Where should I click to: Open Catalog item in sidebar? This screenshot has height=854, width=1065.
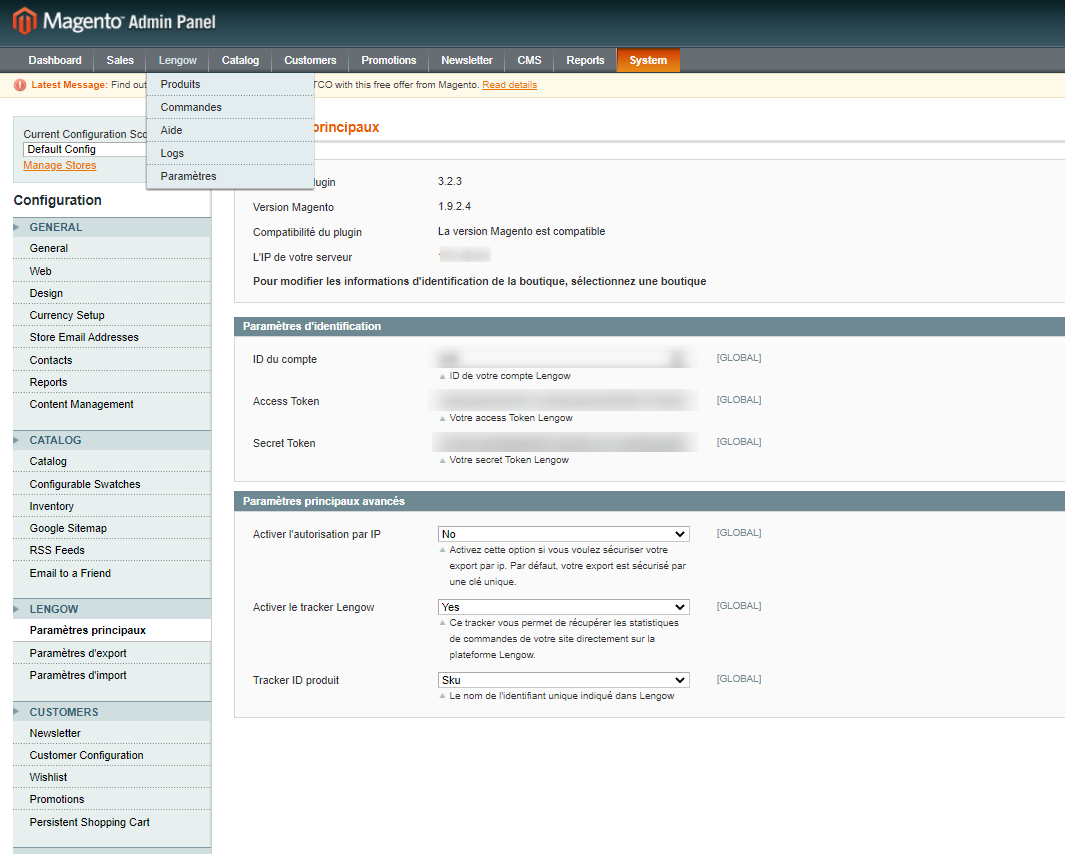click(x=112, y=461)
